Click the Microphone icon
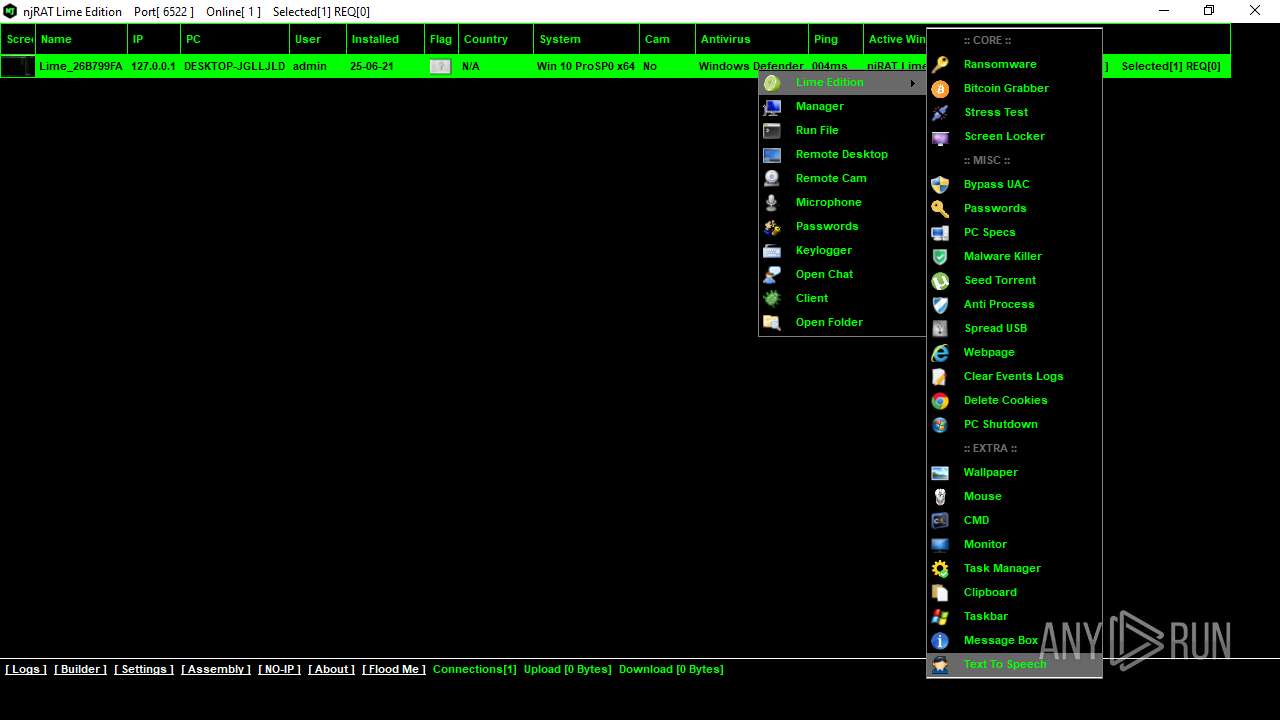The width and height of the screenshot is (1280, 720). [772, 202]
